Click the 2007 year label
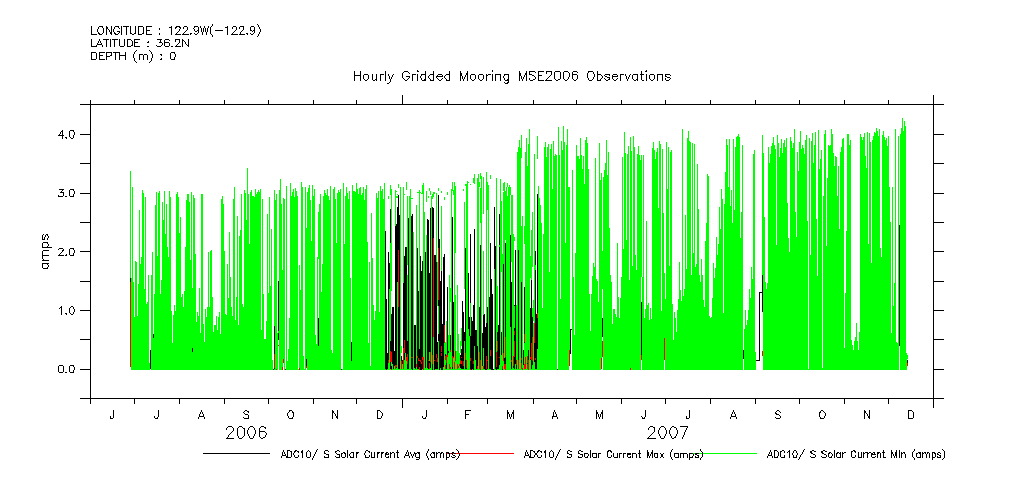Screen dimensions: 1009x504 click(x=666, y=433)
